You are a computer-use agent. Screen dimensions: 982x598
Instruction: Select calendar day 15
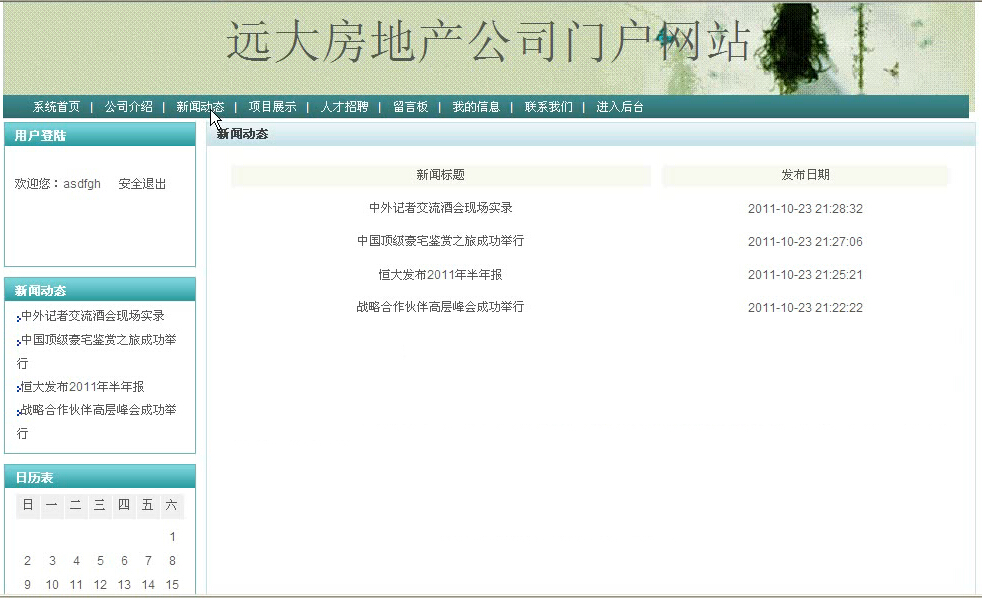172,585
